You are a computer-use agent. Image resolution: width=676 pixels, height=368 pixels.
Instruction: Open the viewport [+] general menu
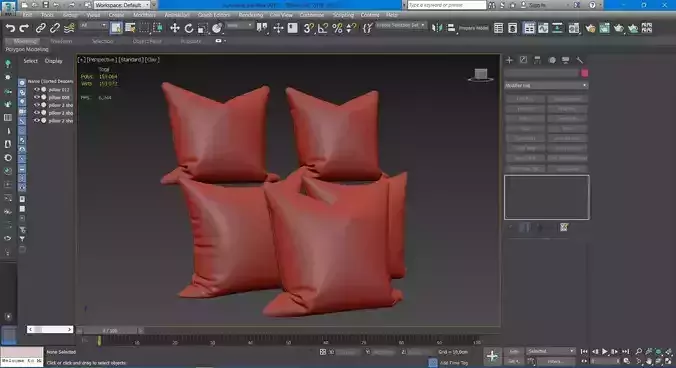pyautogui.click(x=81, y=59)
